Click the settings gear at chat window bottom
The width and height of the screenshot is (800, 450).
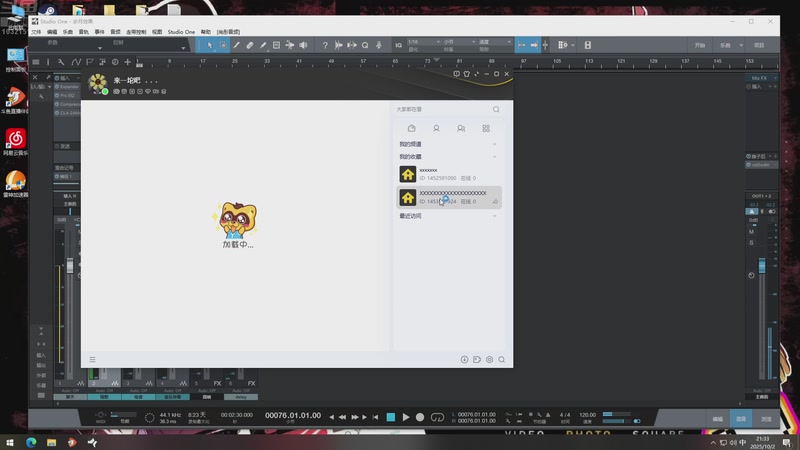coord(489,360)
